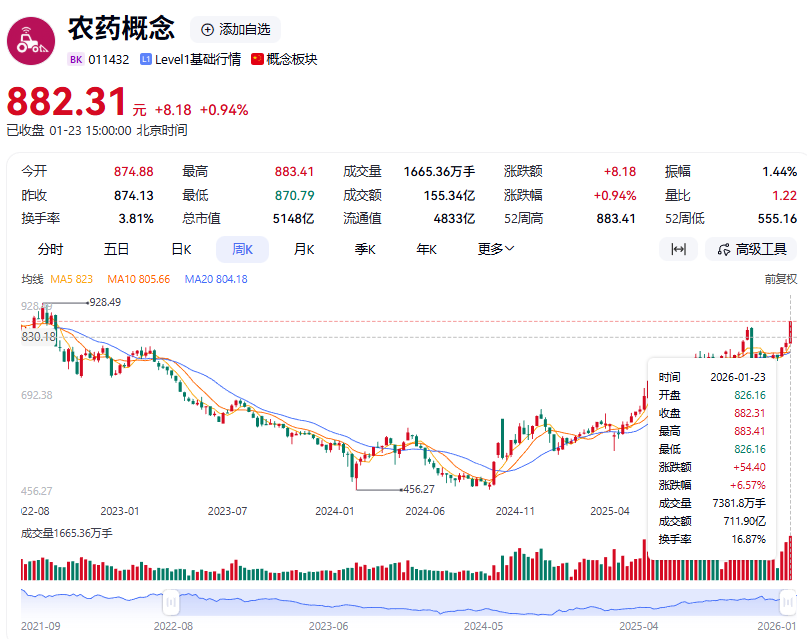The image size is (807, 639).
Task: Click the BK sector code badge
Action: 76,59
